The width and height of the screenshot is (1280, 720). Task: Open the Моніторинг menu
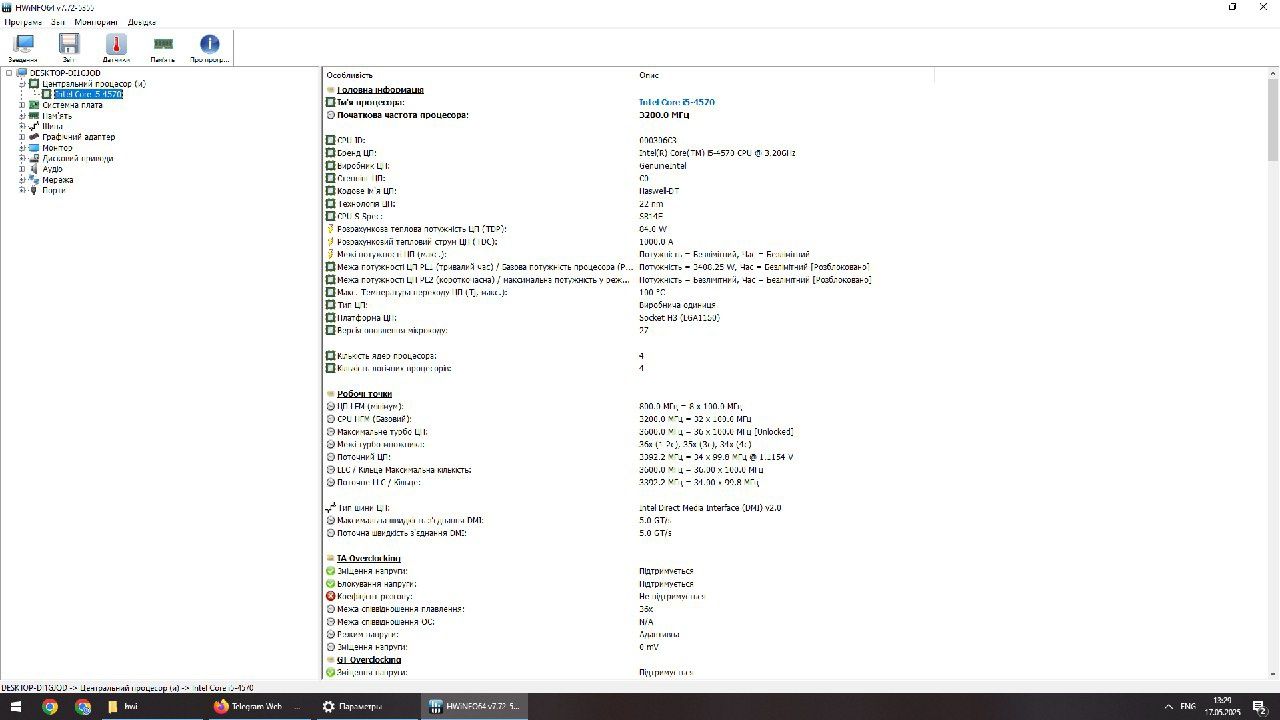(96, 22)
